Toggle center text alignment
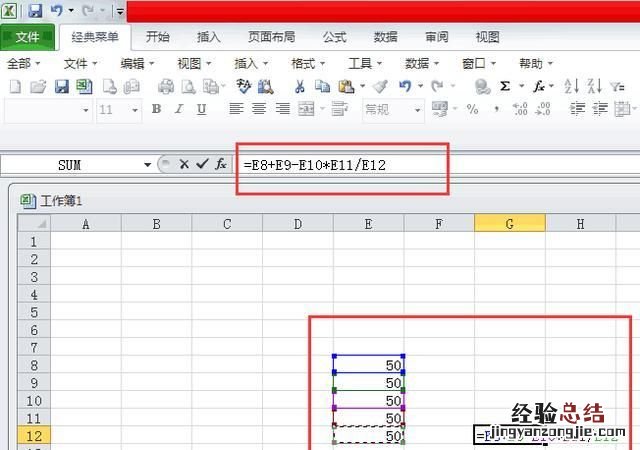The height and width of the screenshot is (450, 640). tap(258, 109)
